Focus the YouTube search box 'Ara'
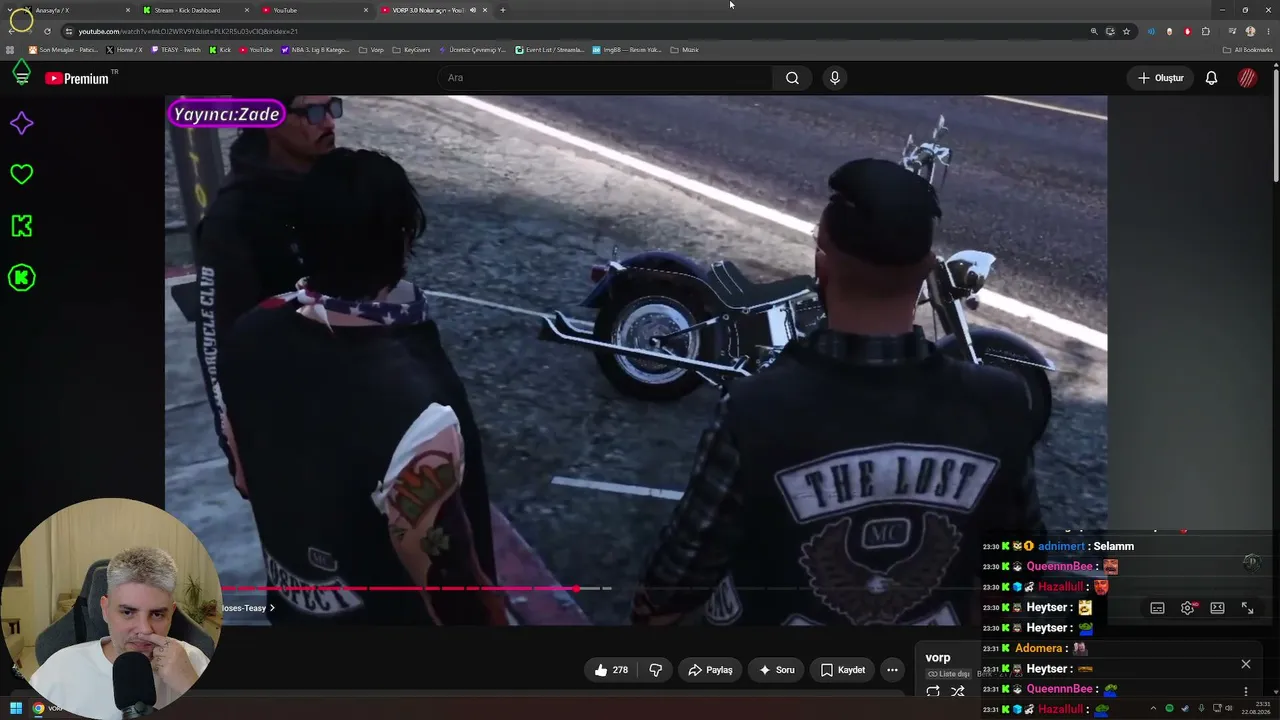The image size is (1280, 720). tap(604, 78)
